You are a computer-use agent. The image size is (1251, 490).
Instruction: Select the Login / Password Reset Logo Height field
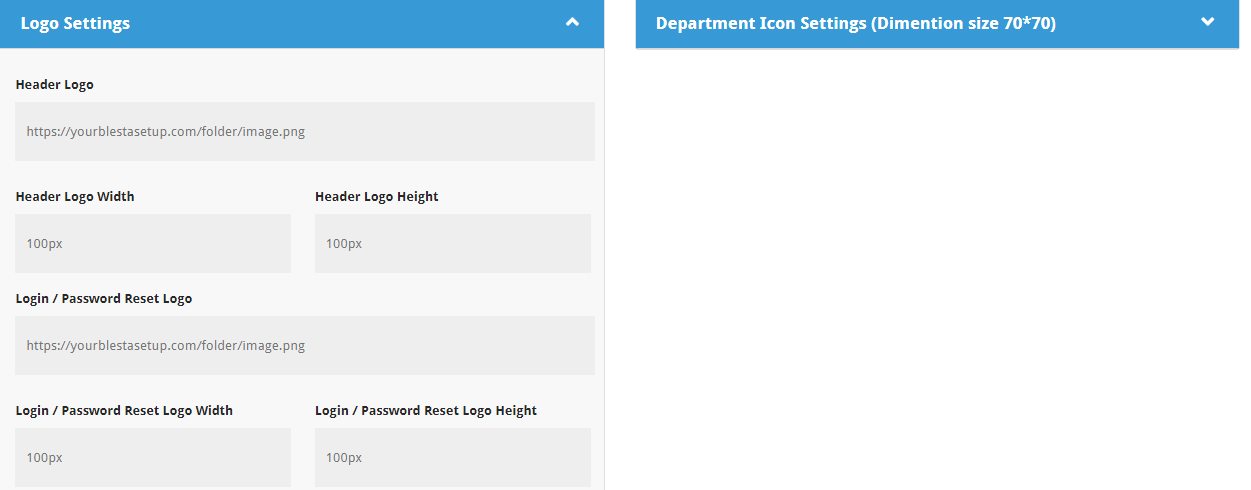[x=452, y=457]
